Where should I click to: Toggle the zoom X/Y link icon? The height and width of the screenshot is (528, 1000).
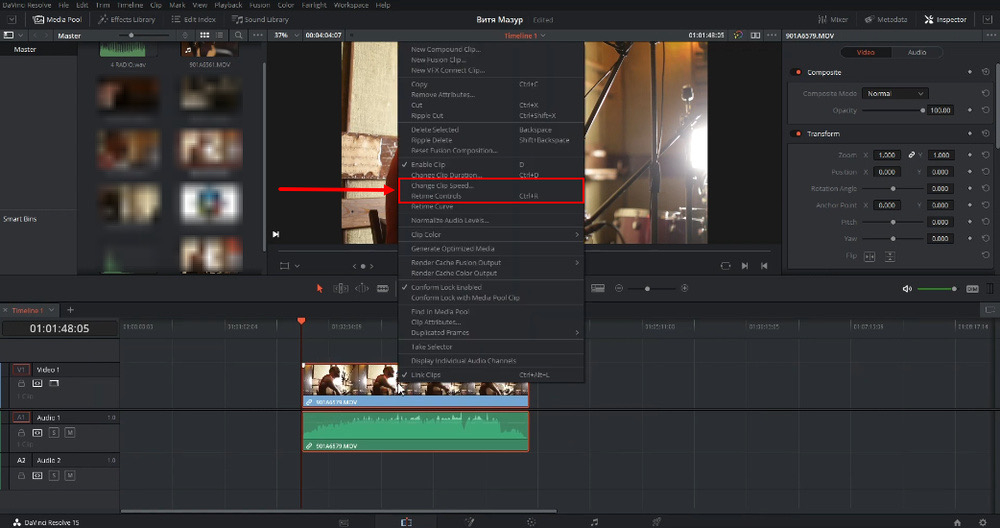pyautogui.click(x=911, y=155)
